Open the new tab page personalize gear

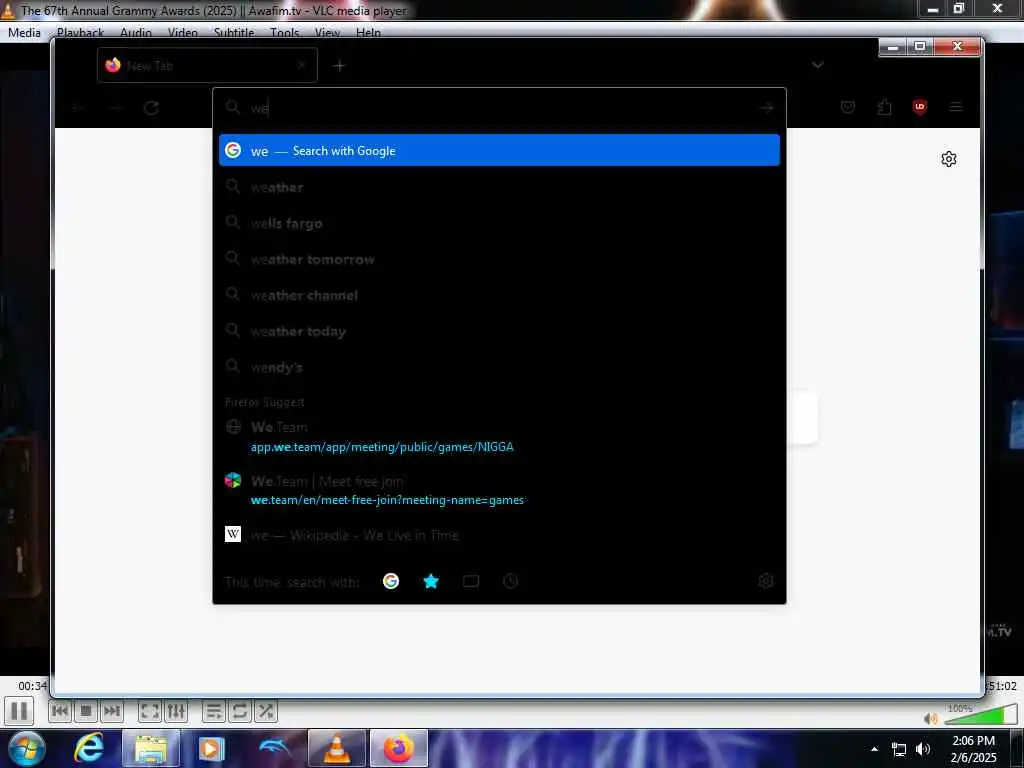coord(949,159)
